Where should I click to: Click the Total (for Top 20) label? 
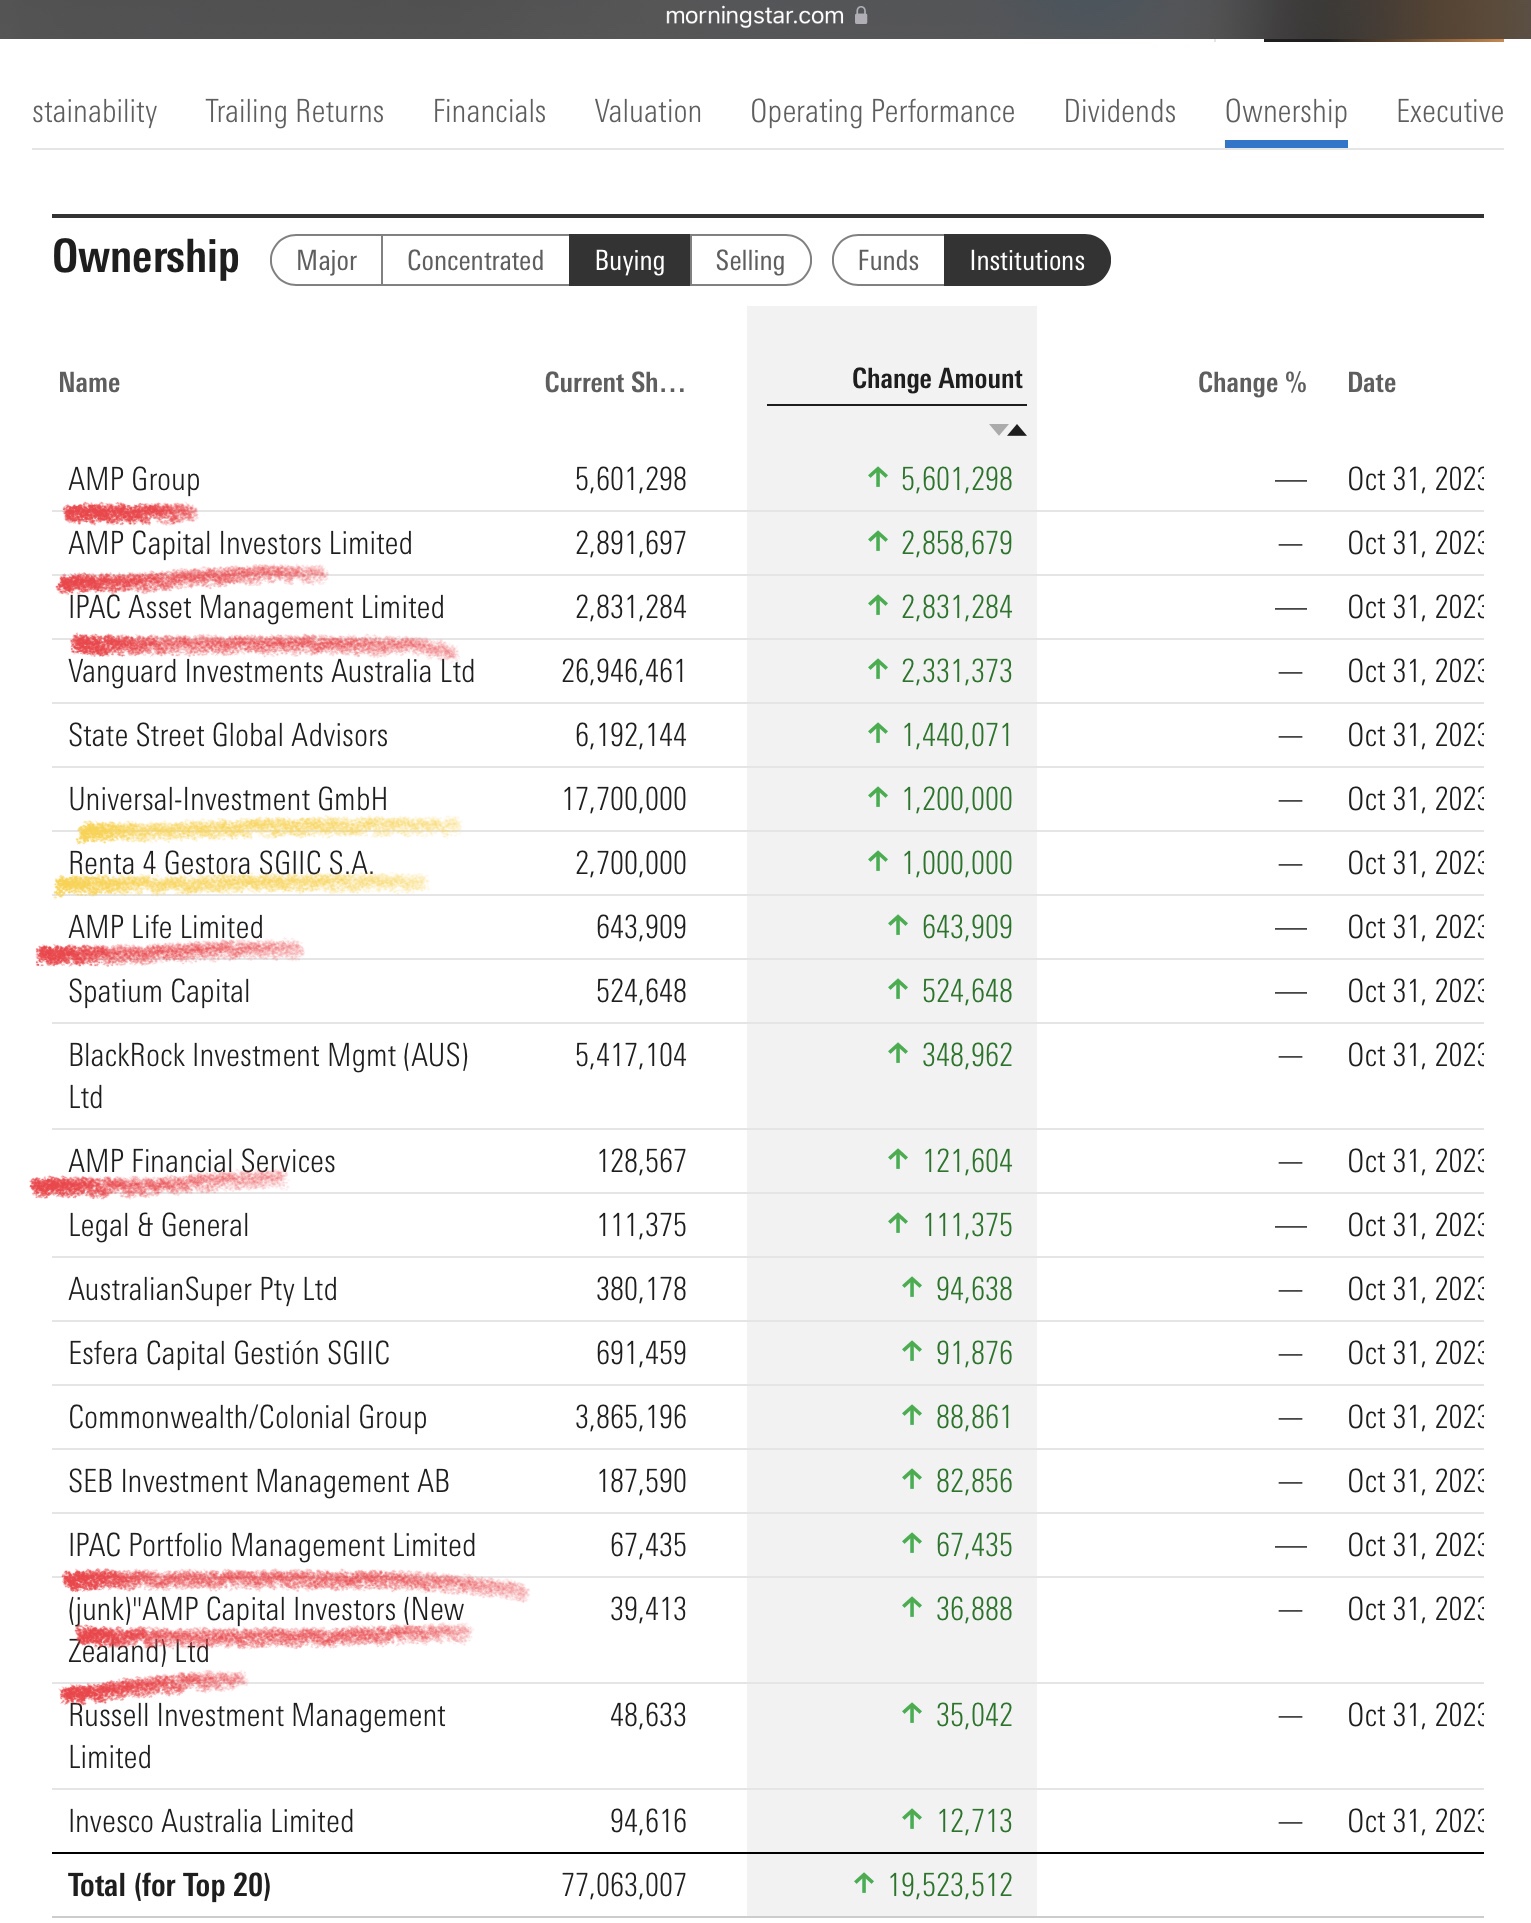(x=169, y=1885)
